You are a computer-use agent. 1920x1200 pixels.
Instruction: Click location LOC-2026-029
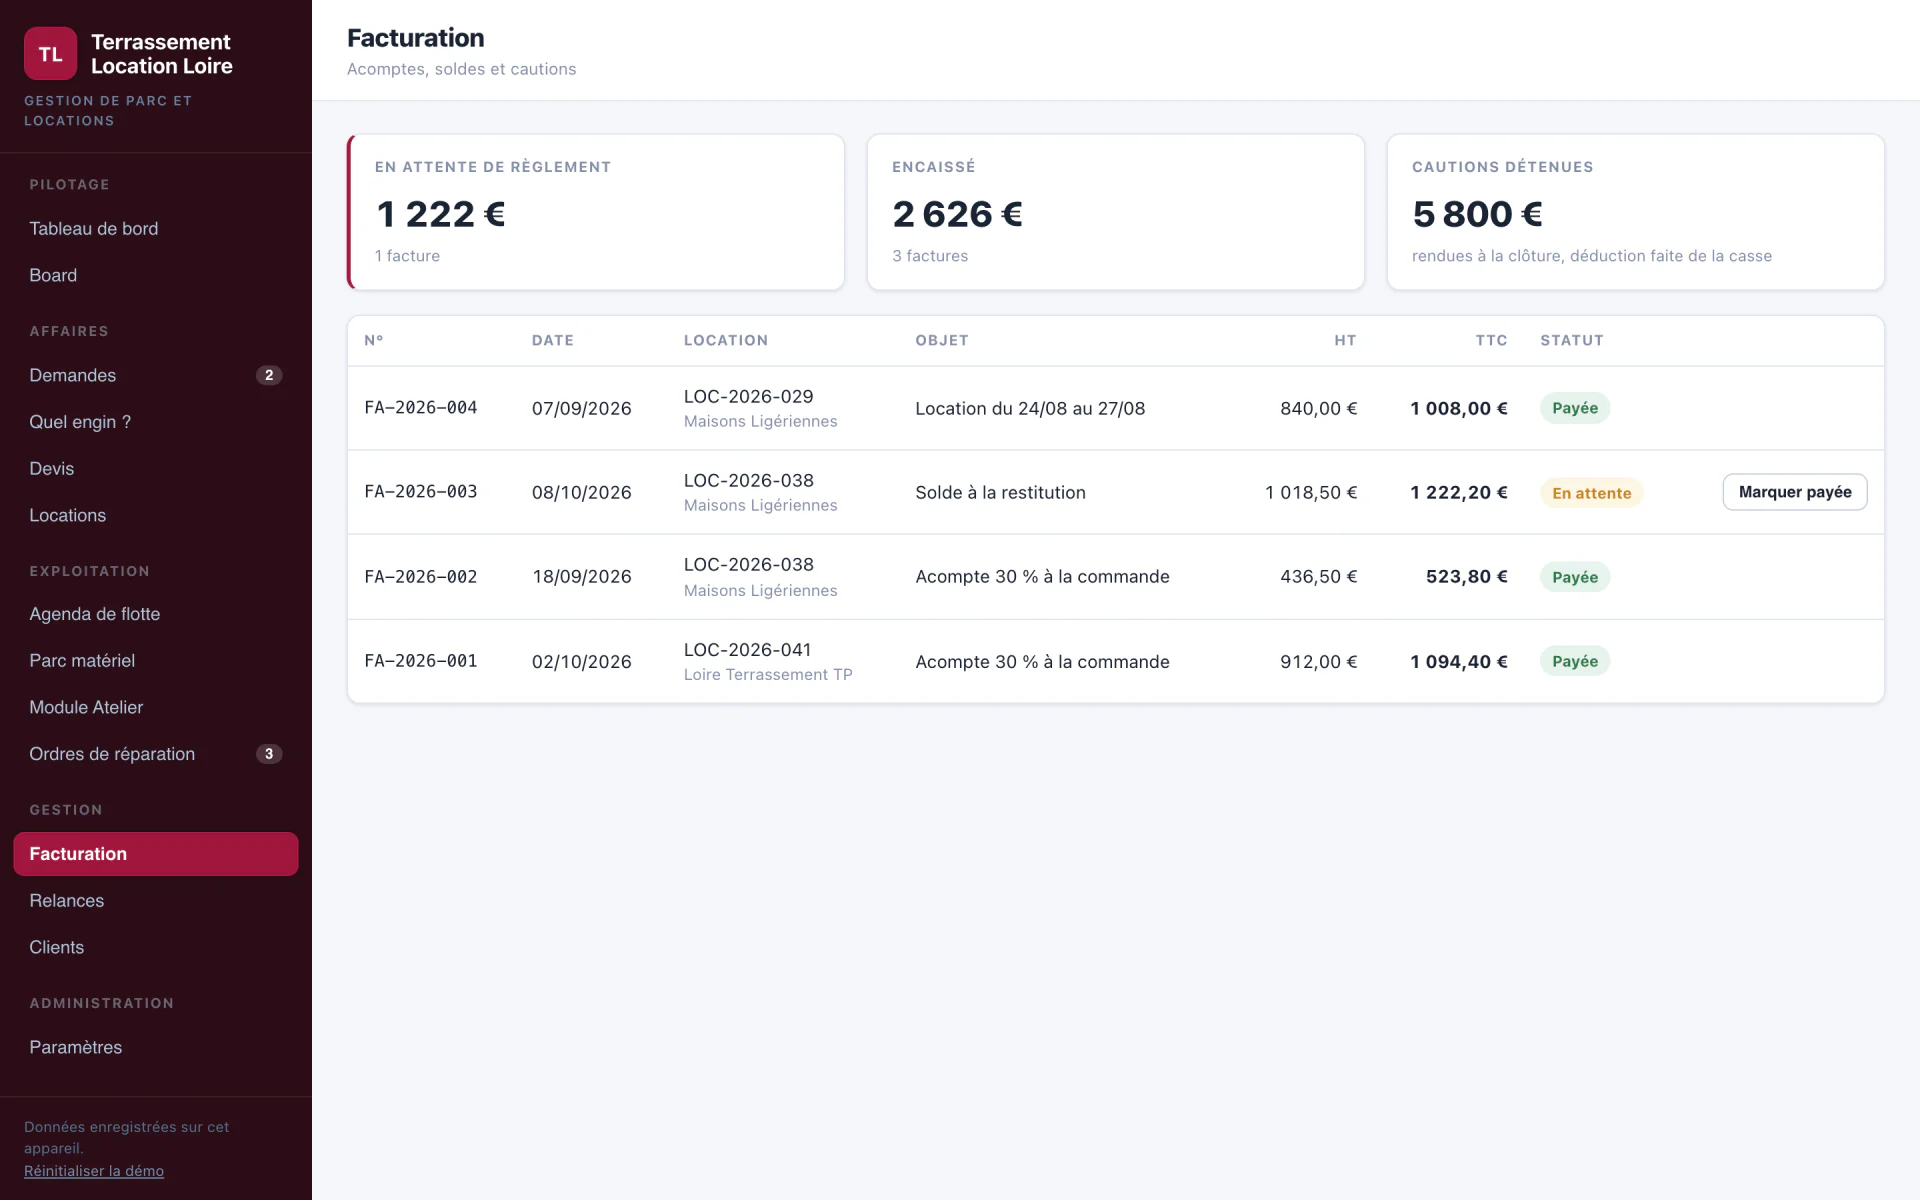point(749,396)
